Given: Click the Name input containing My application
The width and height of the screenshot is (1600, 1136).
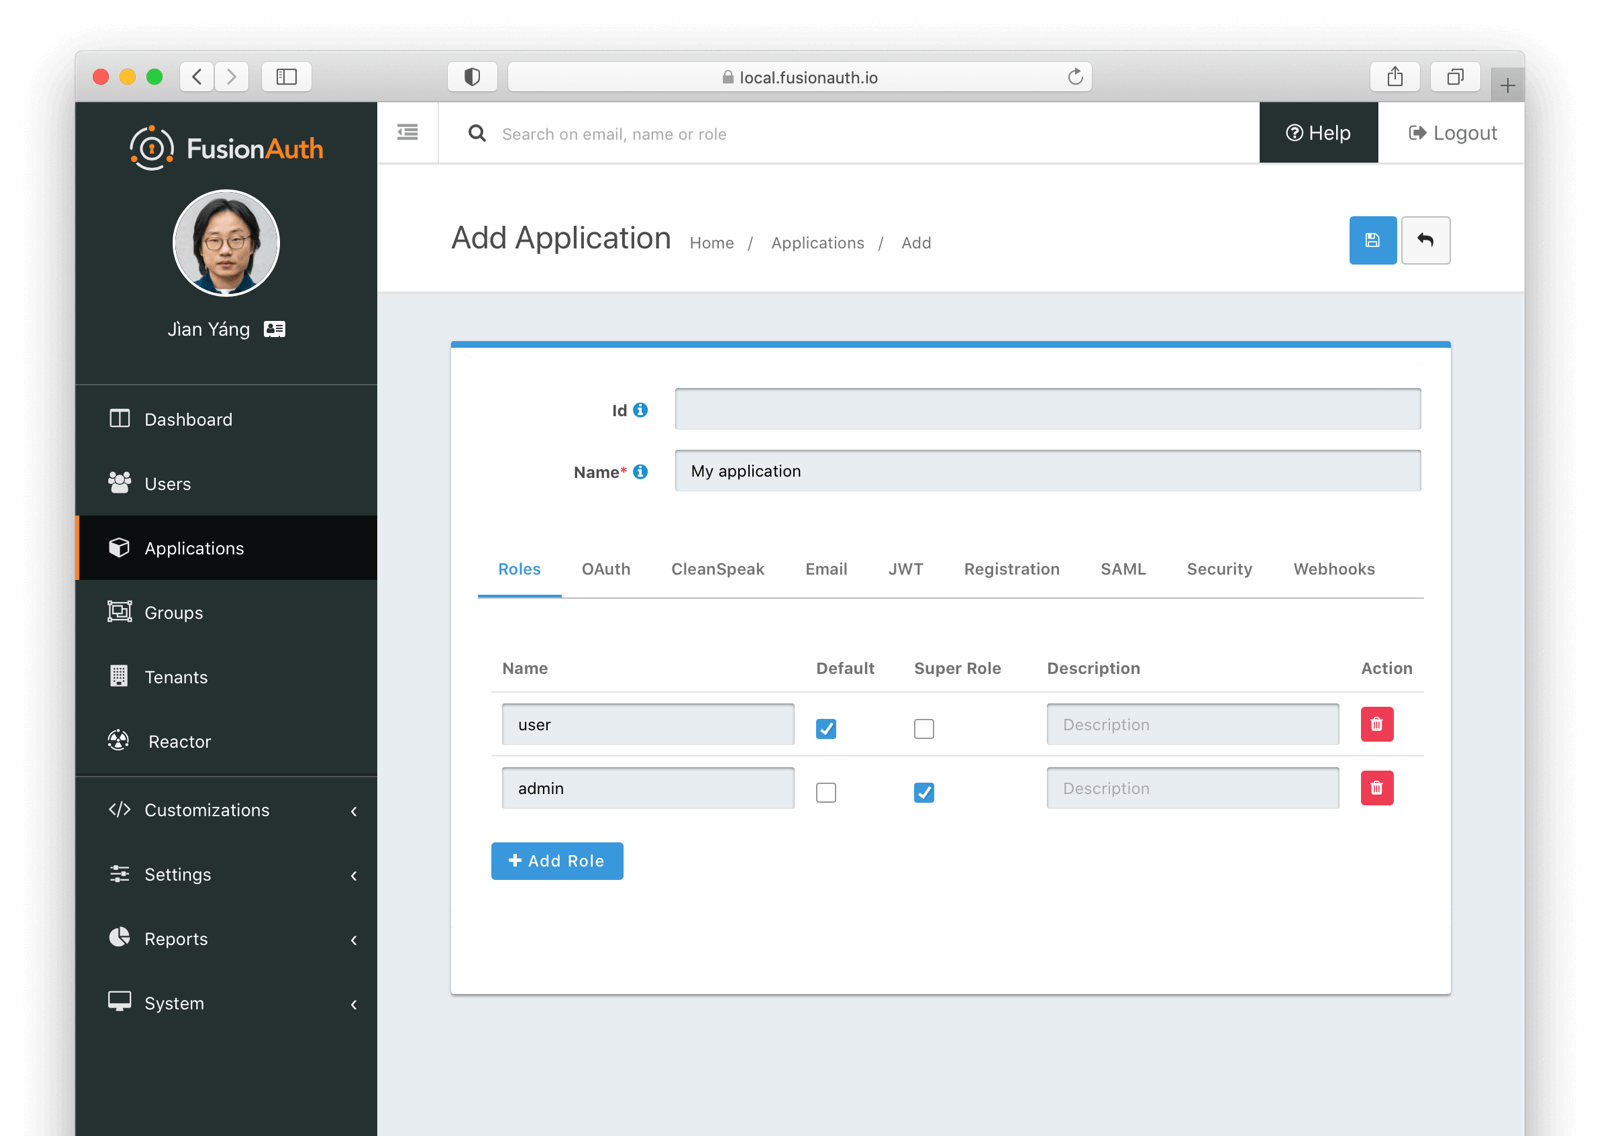Looking at the screenshot, I should click(1047, 470).
